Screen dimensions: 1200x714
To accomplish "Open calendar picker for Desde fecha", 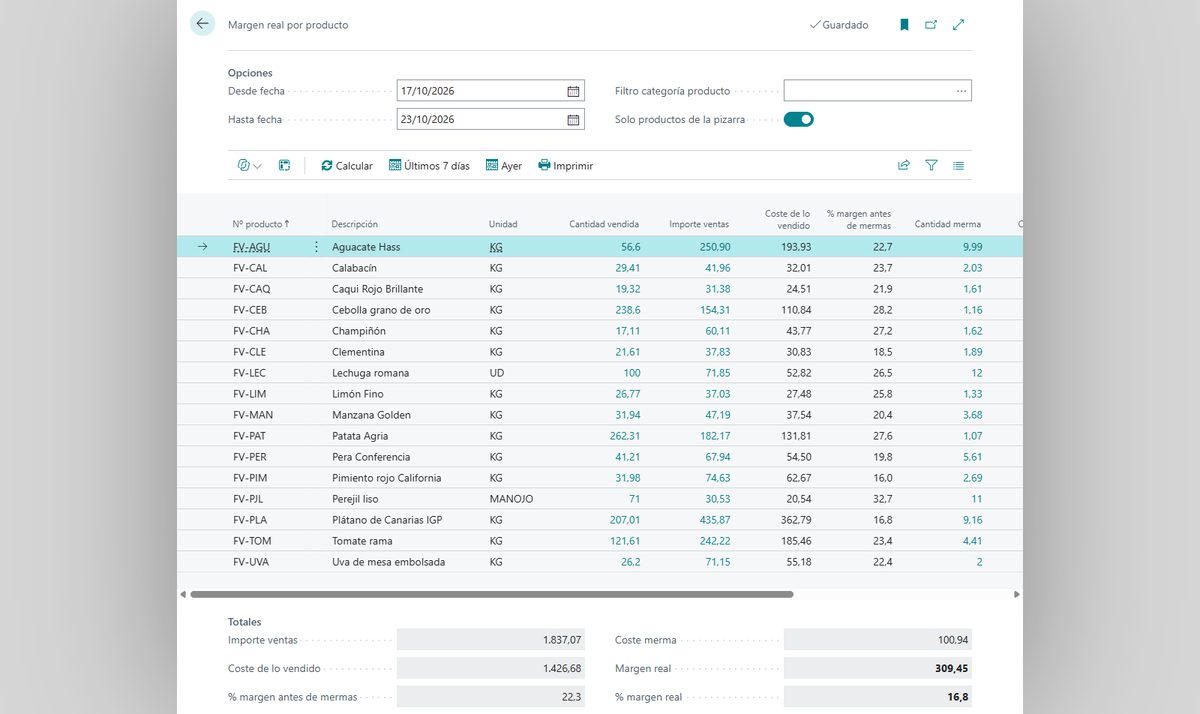I will pyautogui.click(x=573, y=91).
